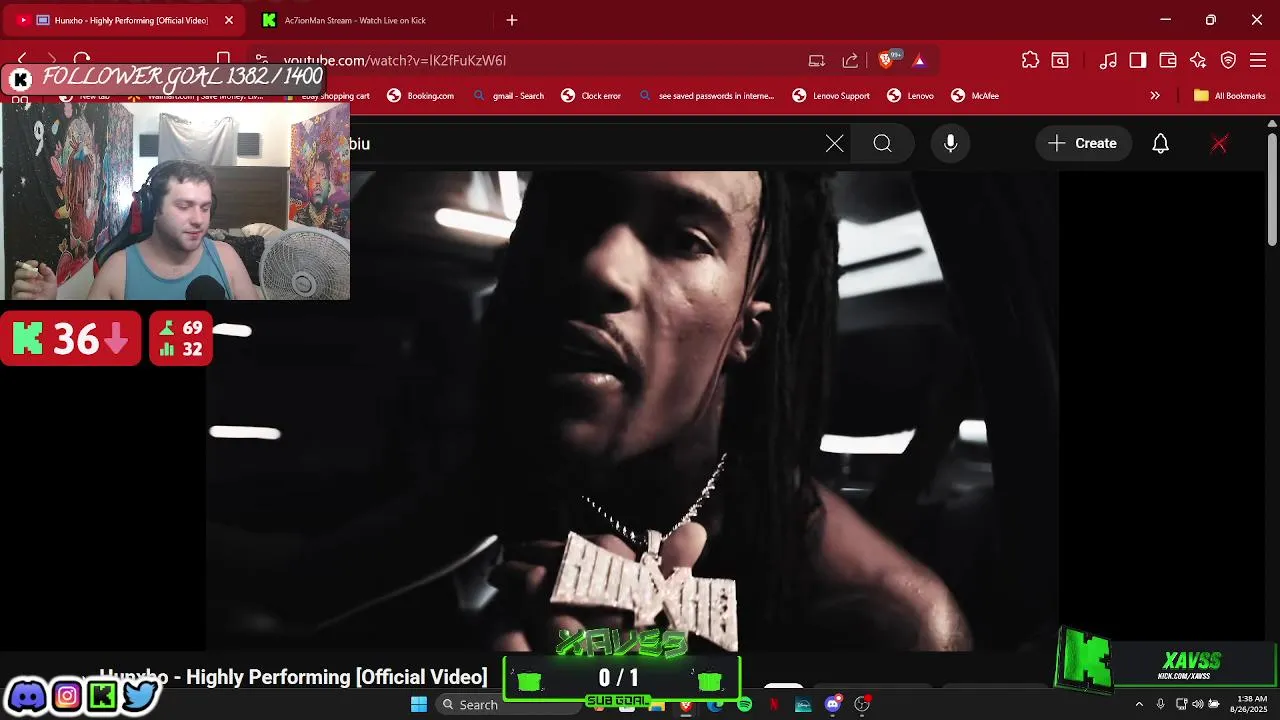Screen dimensions: 1280x720
Task: Open the saved passwords bookmark
Action: tap(706, 96)
